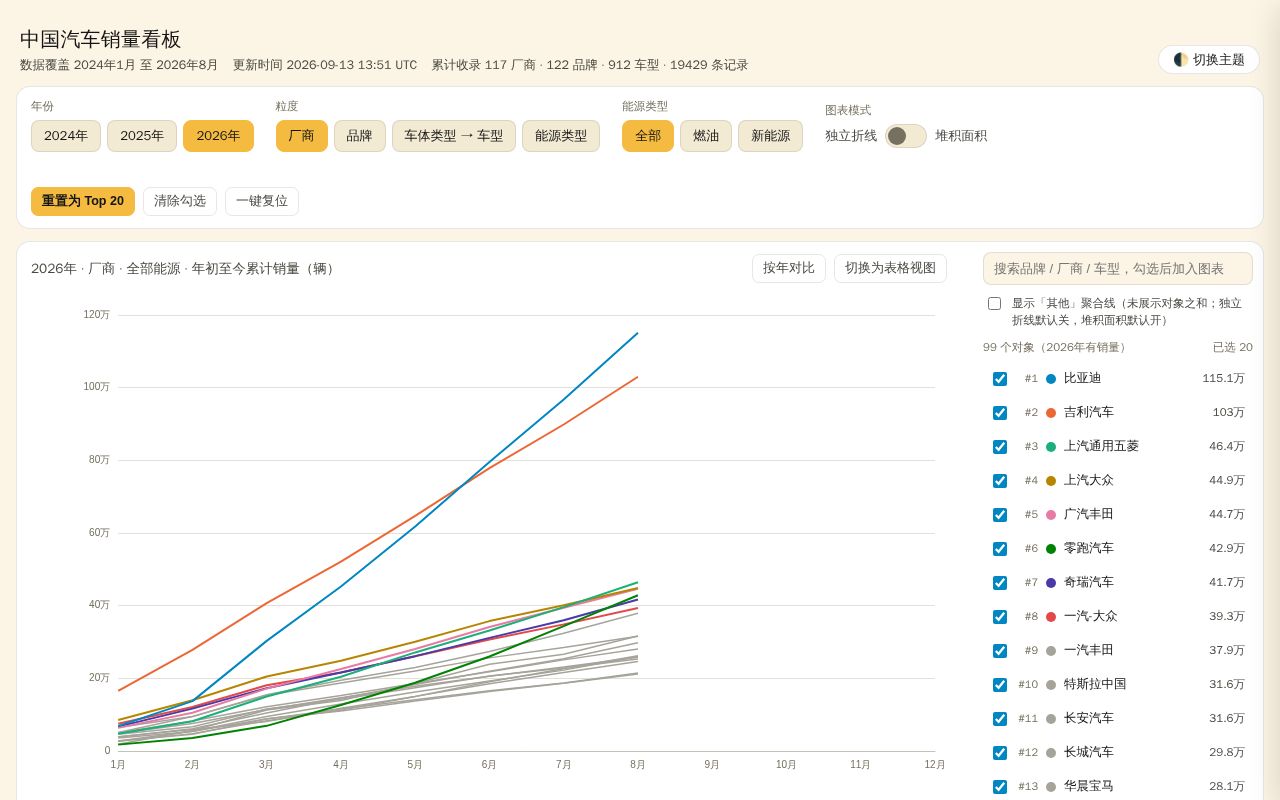Select 燃油 energy type
The height and width of the screenshot is (800, 1280).
pos(706,136)
